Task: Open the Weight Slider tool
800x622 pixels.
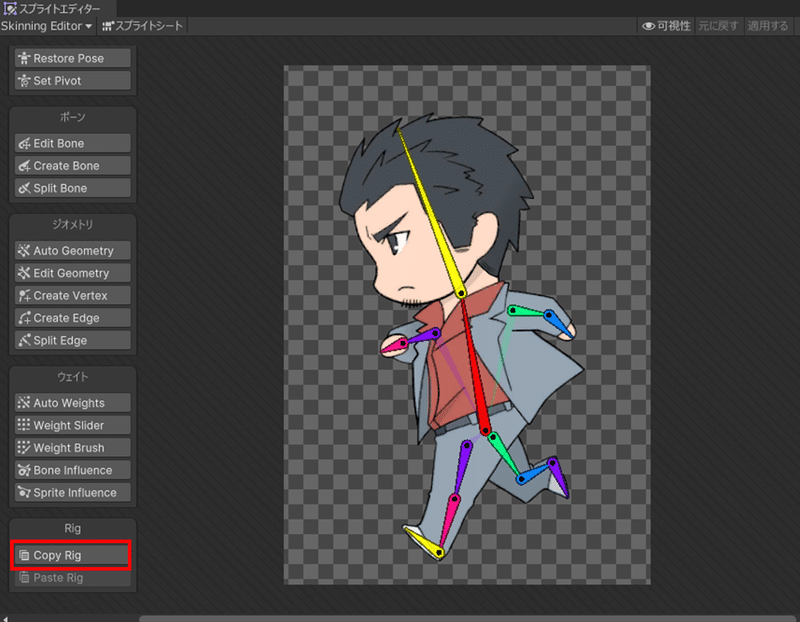Action: 72,425
